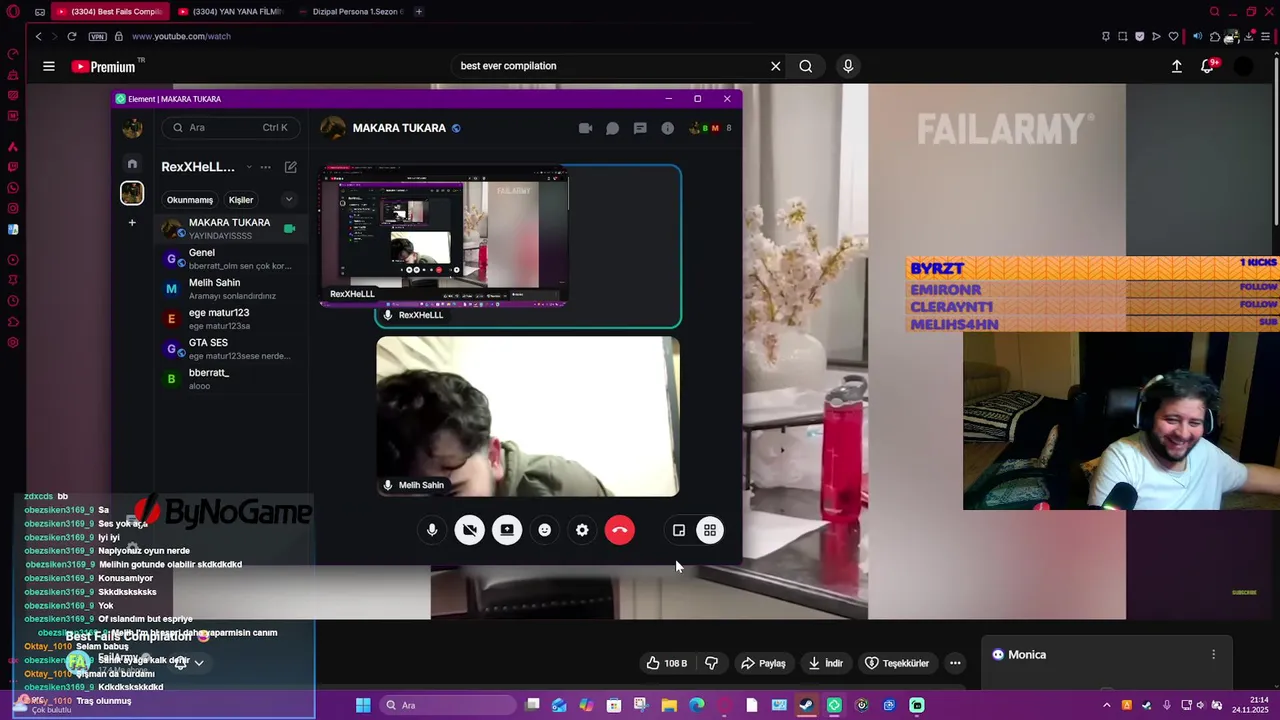Select the RexXHeLLL screen share thumbnail
1280x720 pixels.
(444, 236)
